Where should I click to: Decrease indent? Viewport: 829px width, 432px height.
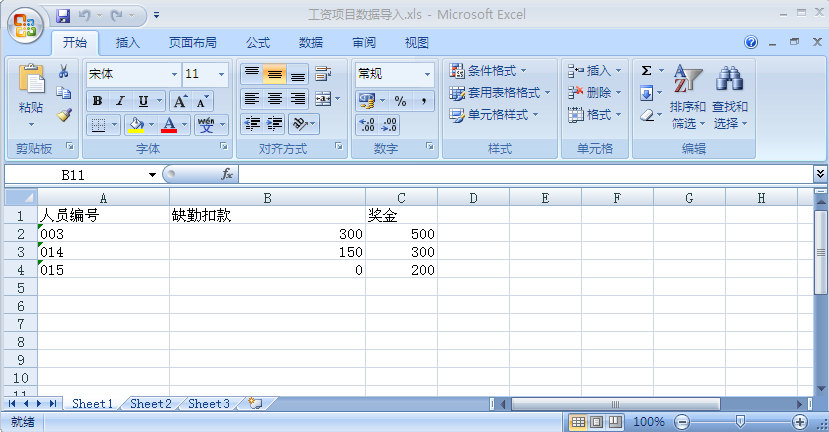252,124
